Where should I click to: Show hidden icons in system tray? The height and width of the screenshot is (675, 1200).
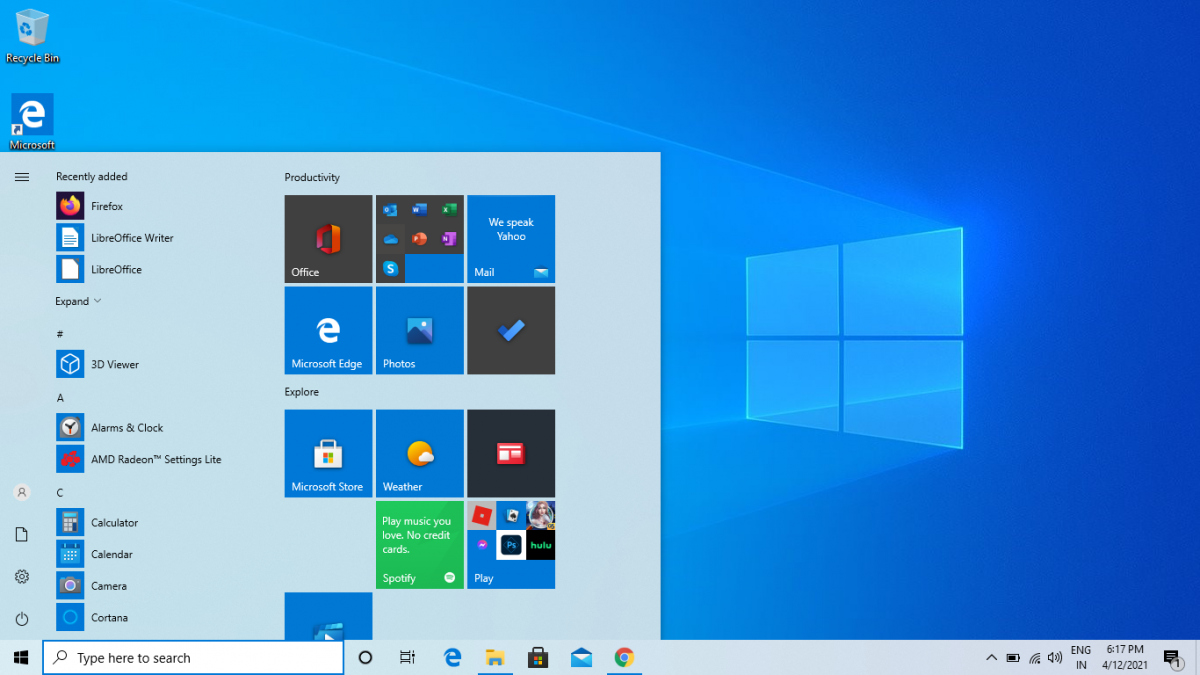pos(991,657)
